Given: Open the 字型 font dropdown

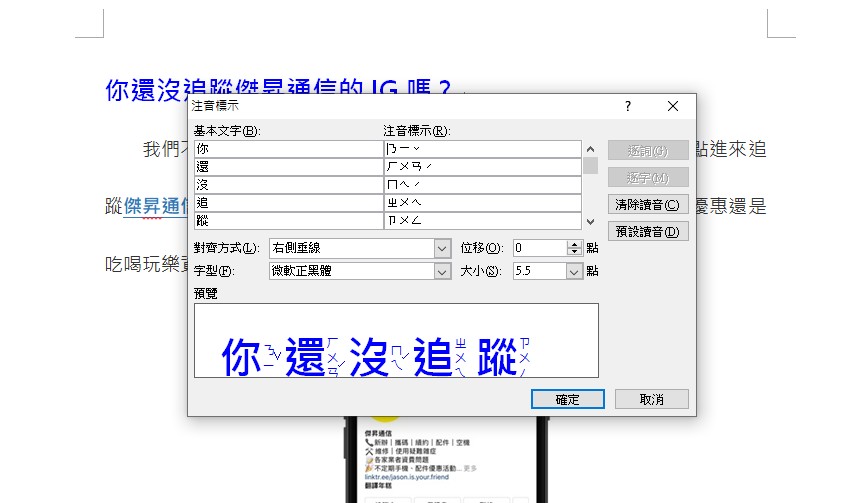Looking at the screenshot, I should 442,271.
